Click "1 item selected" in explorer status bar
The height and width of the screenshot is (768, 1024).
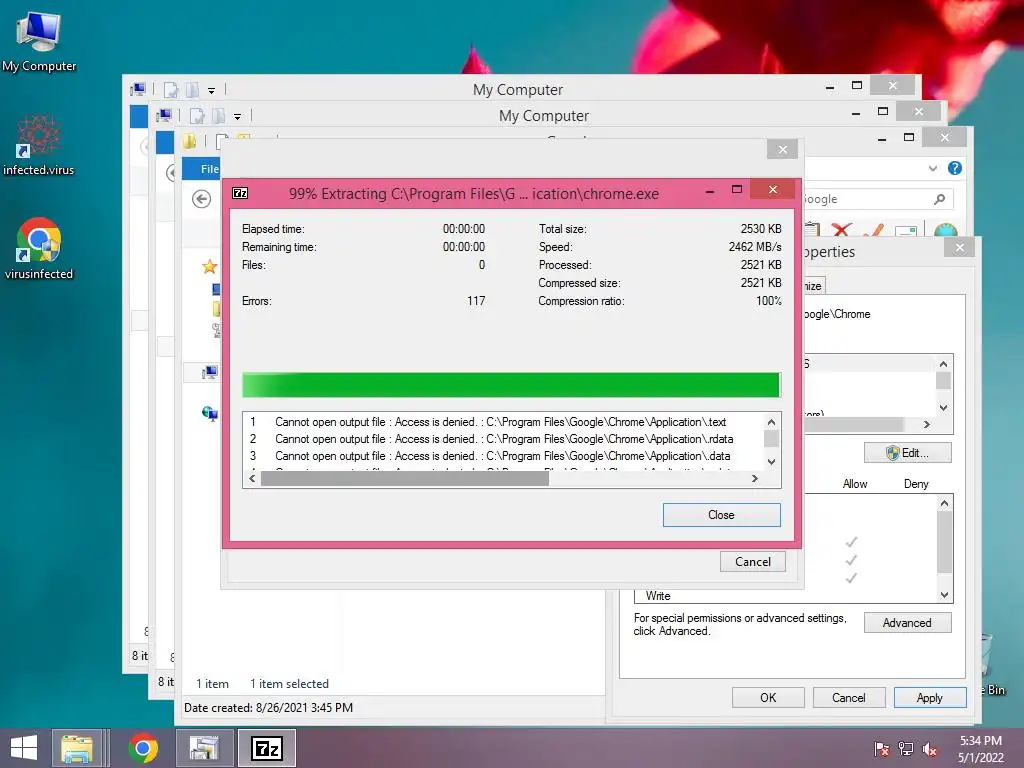289,684
